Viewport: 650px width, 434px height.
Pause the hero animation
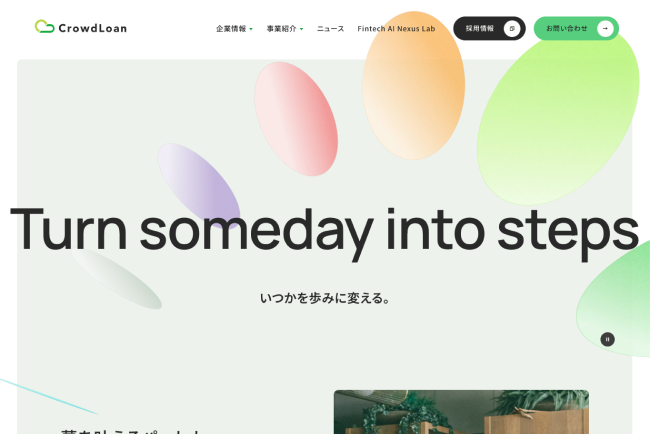pyautogui.click(x=607, y=339)
